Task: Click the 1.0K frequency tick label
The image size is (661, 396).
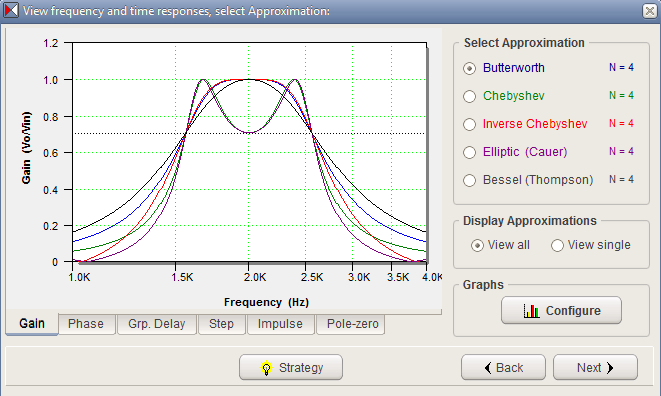Action: point(79,277)
